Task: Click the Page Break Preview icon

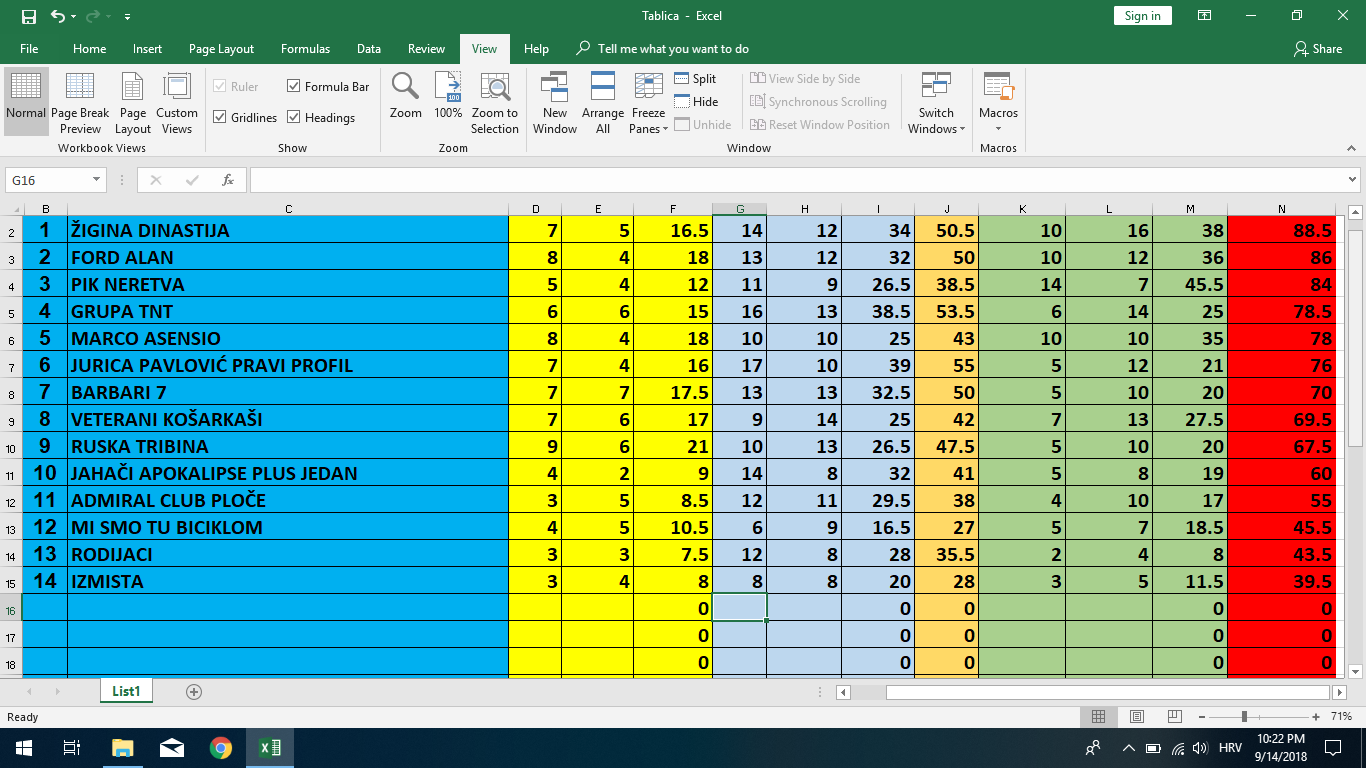Action: point(80,88)
